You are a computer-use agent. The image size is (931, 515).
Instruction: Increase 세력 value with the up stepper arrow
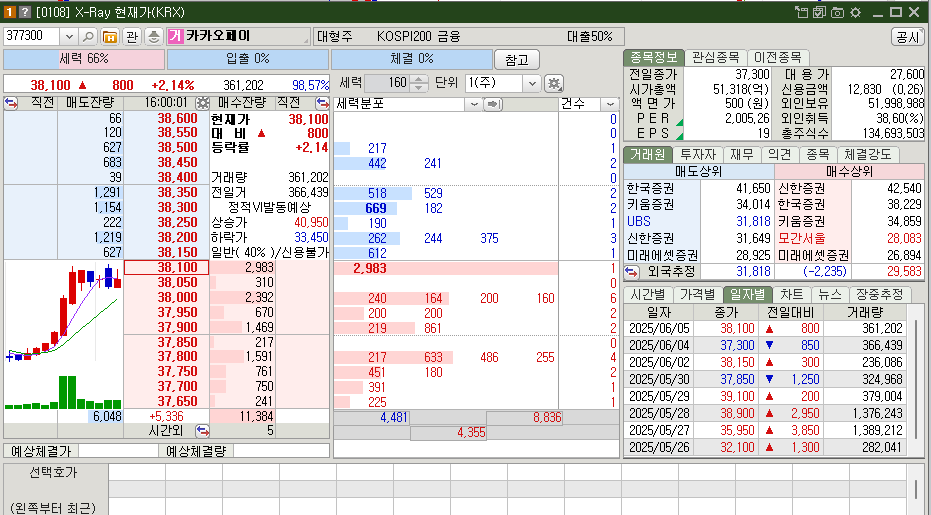(419, 79)
